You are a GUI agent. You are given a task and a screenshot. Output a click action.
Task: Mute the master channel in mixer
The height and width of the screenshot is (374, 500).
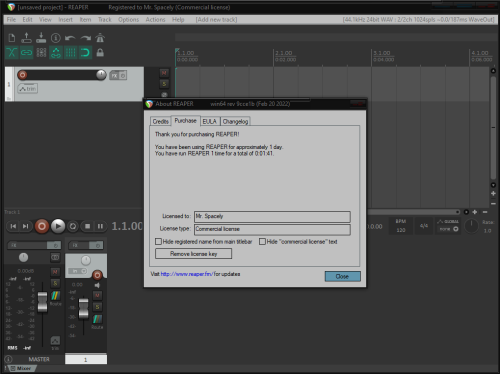[55, 272]
